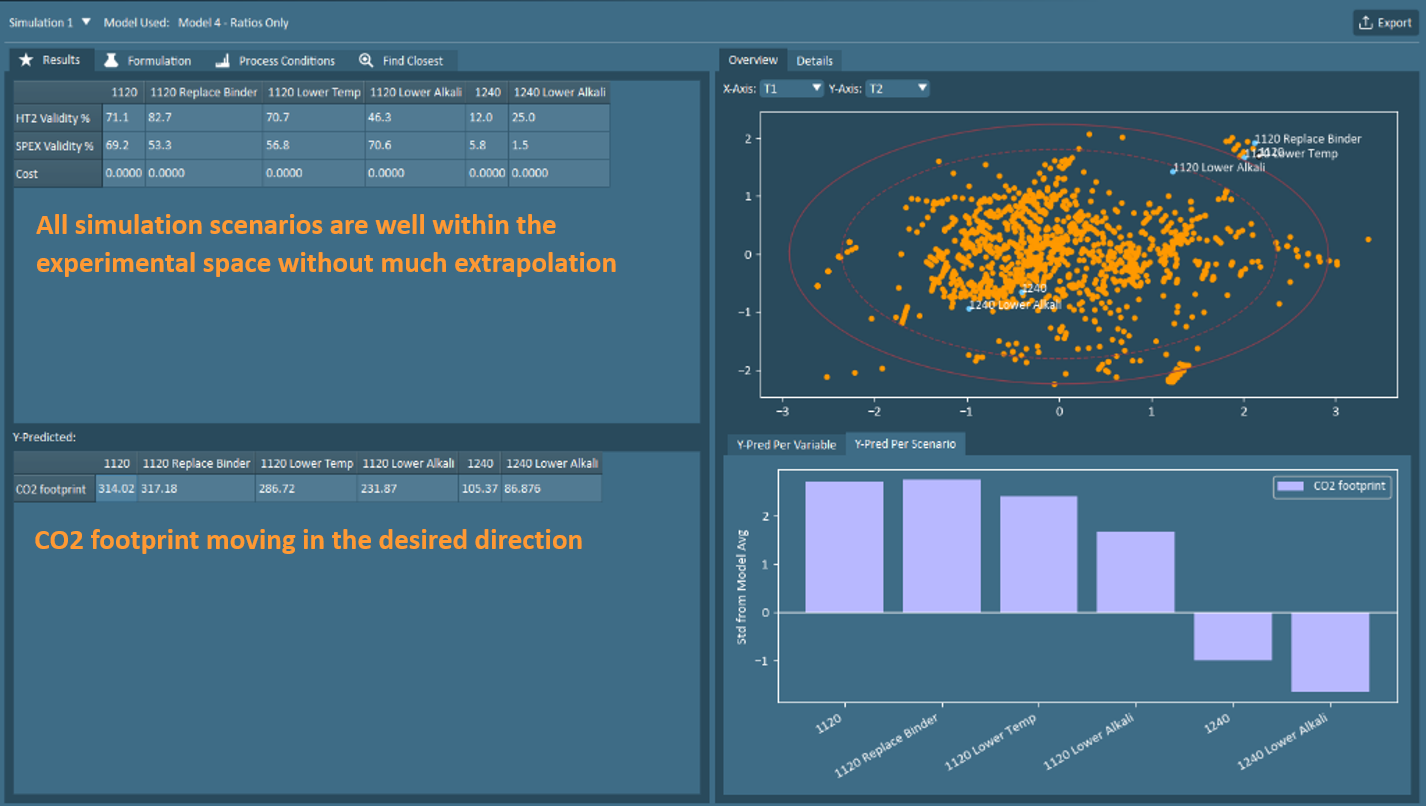The image size is (1426, 806).
Task: Expand the X-Axis T1 dropdown
Action: coord(791,89)
